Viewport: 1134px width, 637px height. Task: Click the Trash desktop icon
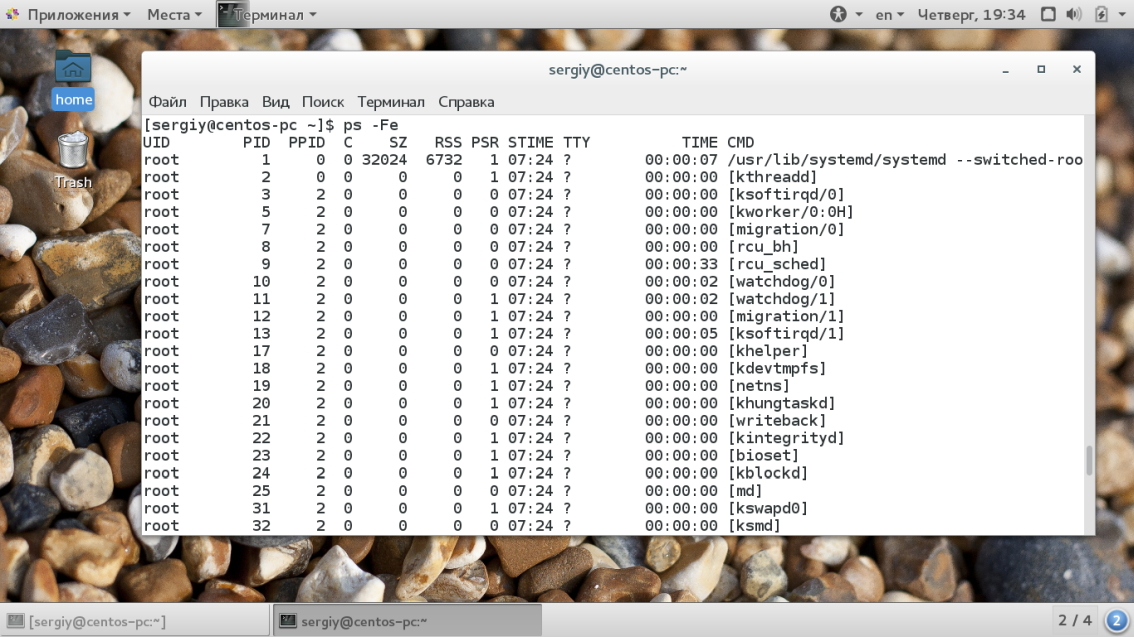(x=73, y=160)
